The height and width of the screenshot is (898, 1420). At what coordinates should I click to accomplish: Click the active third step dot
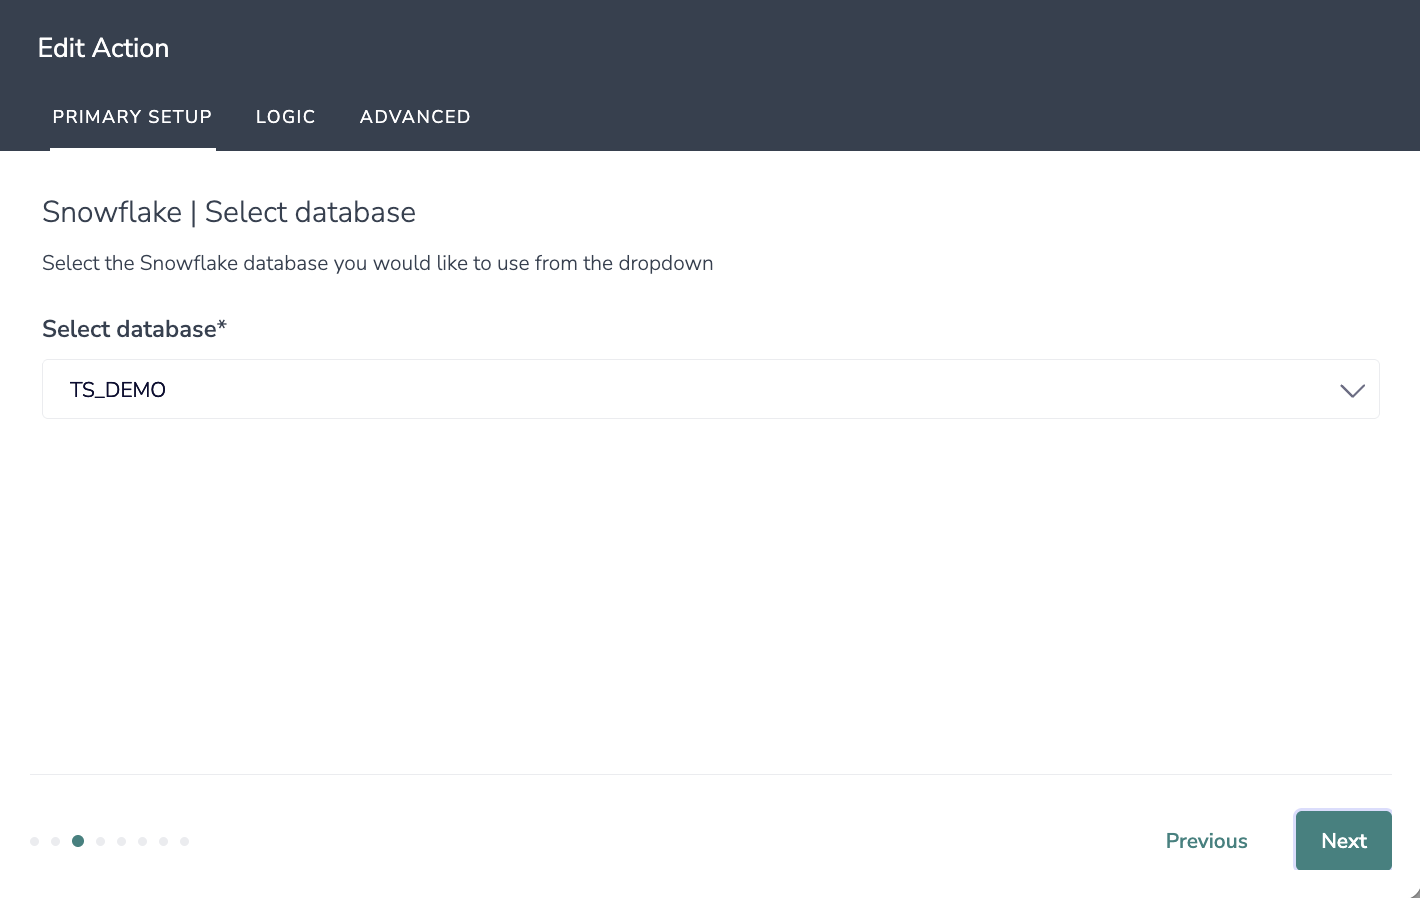[x=78, y=841]
